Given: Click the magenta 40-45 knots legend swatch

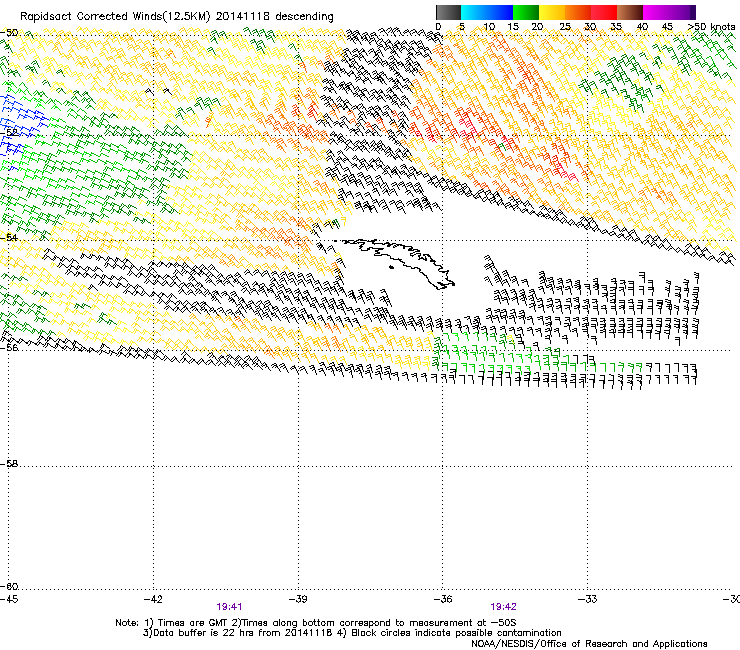Looking at the screenshot, I should click(656, 12).
